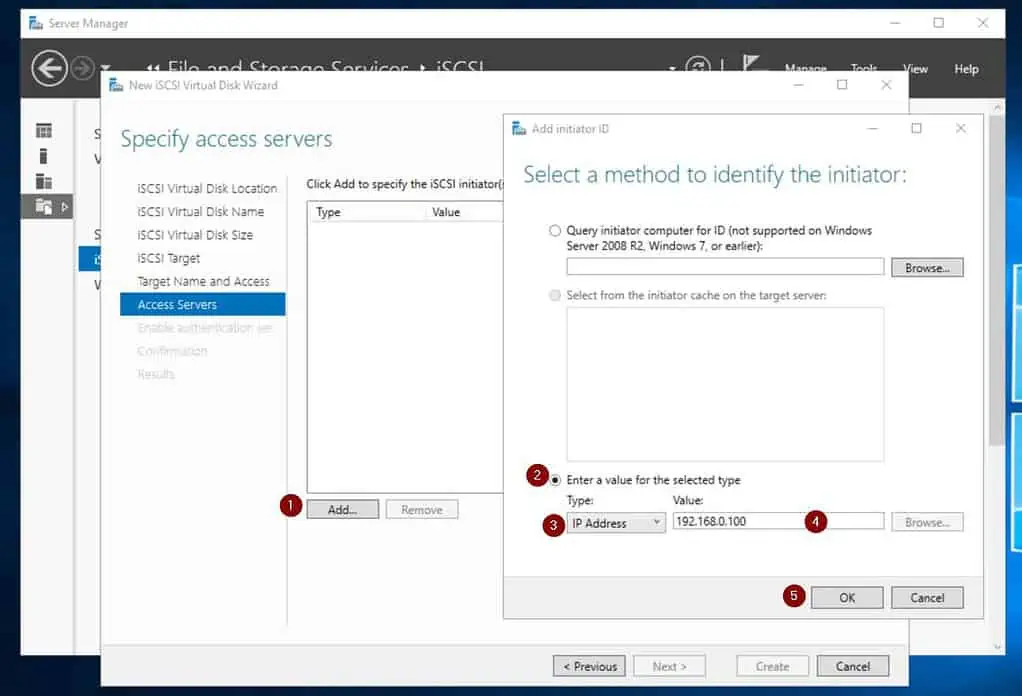Select Access Servers wizard step
Viewport: 1022px width, 696px height.
coord(203,304)
